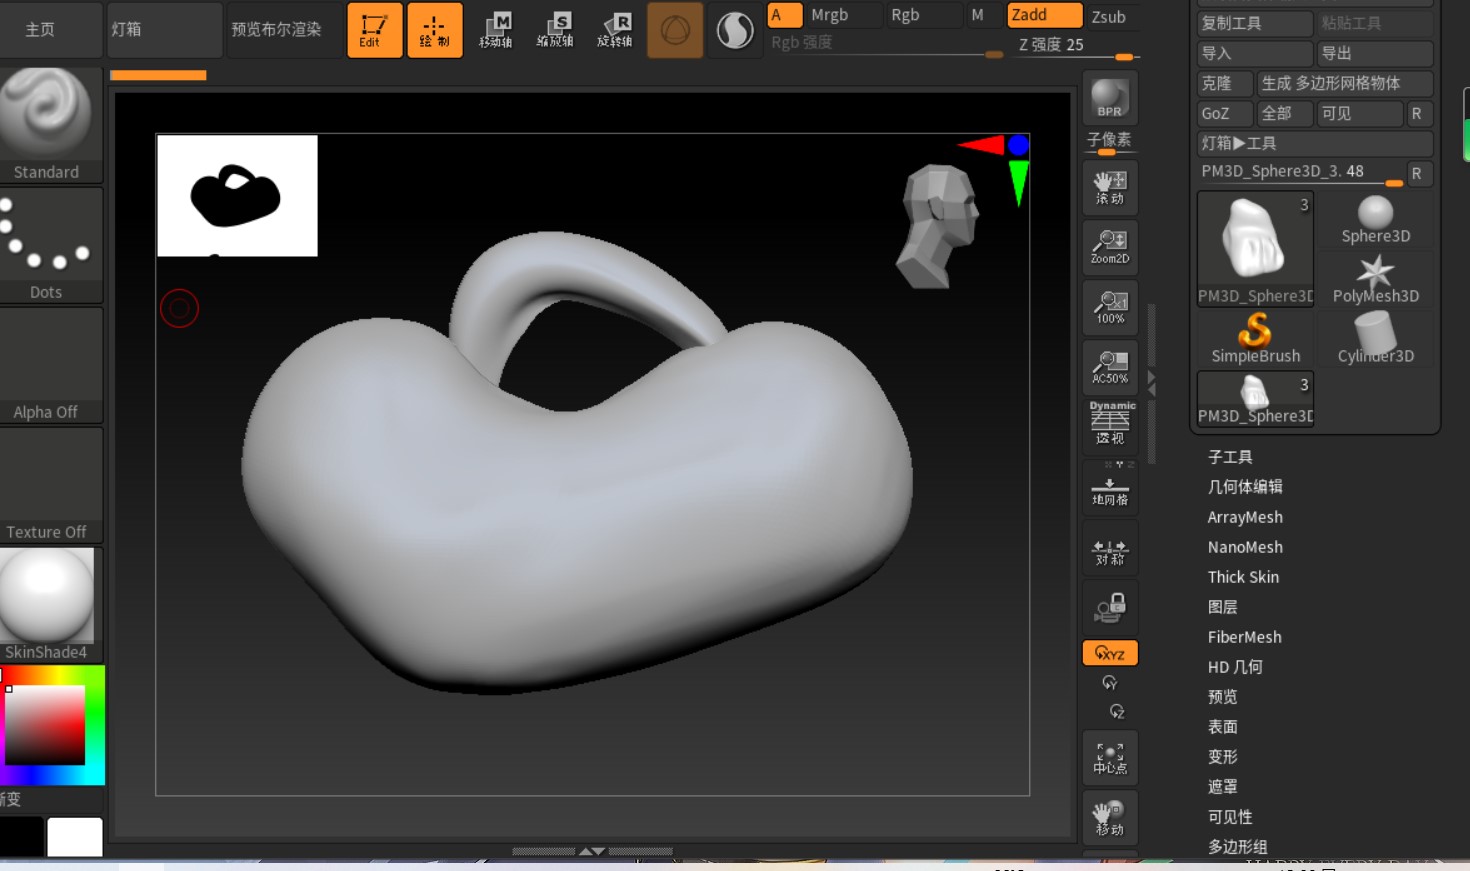Expand the 可见性 visibility section
Image resolution: width=1470 pixels, height=871 pixels.
(1230, 817)
